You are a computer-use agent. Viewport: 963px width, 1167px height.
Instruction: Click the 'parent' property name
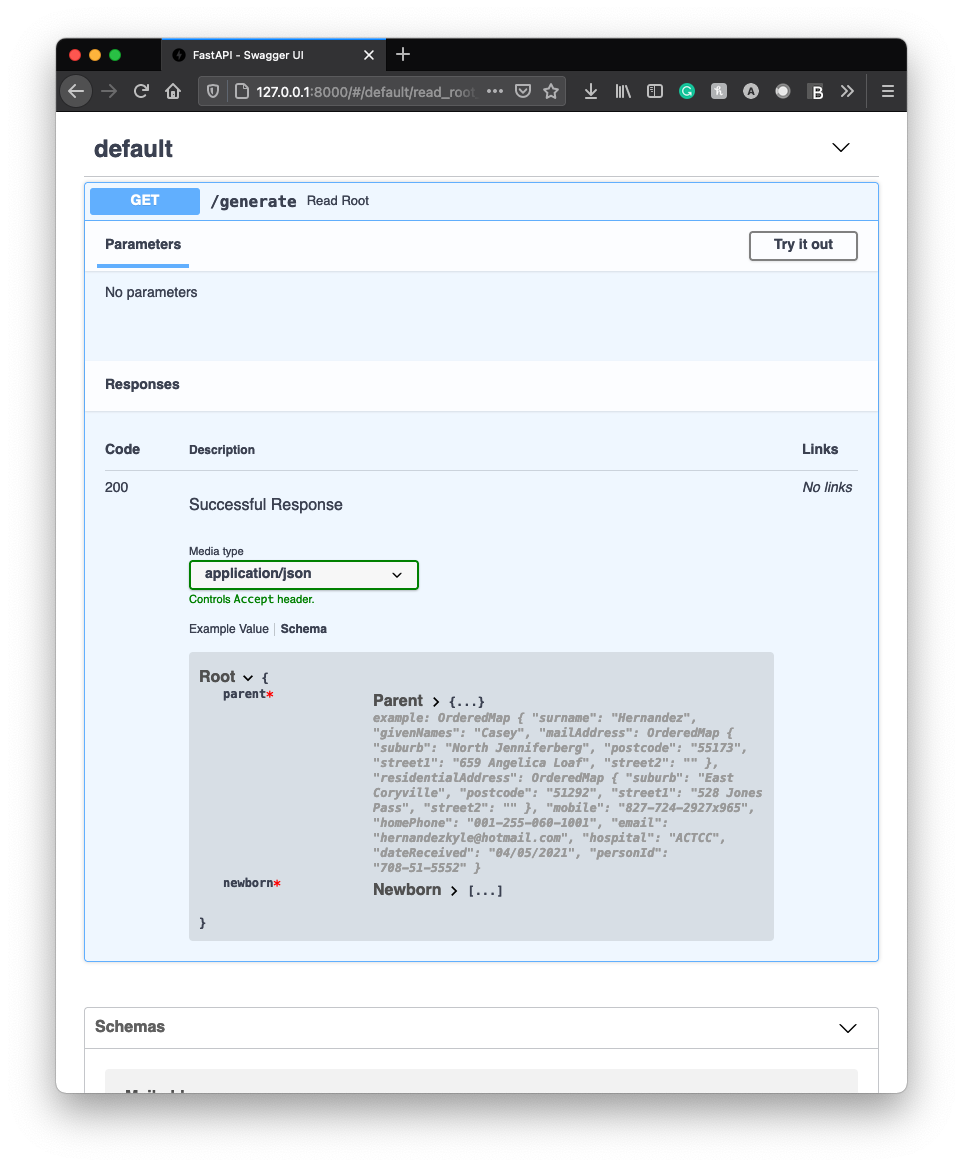pyautogui.click(x=244, y=694)
